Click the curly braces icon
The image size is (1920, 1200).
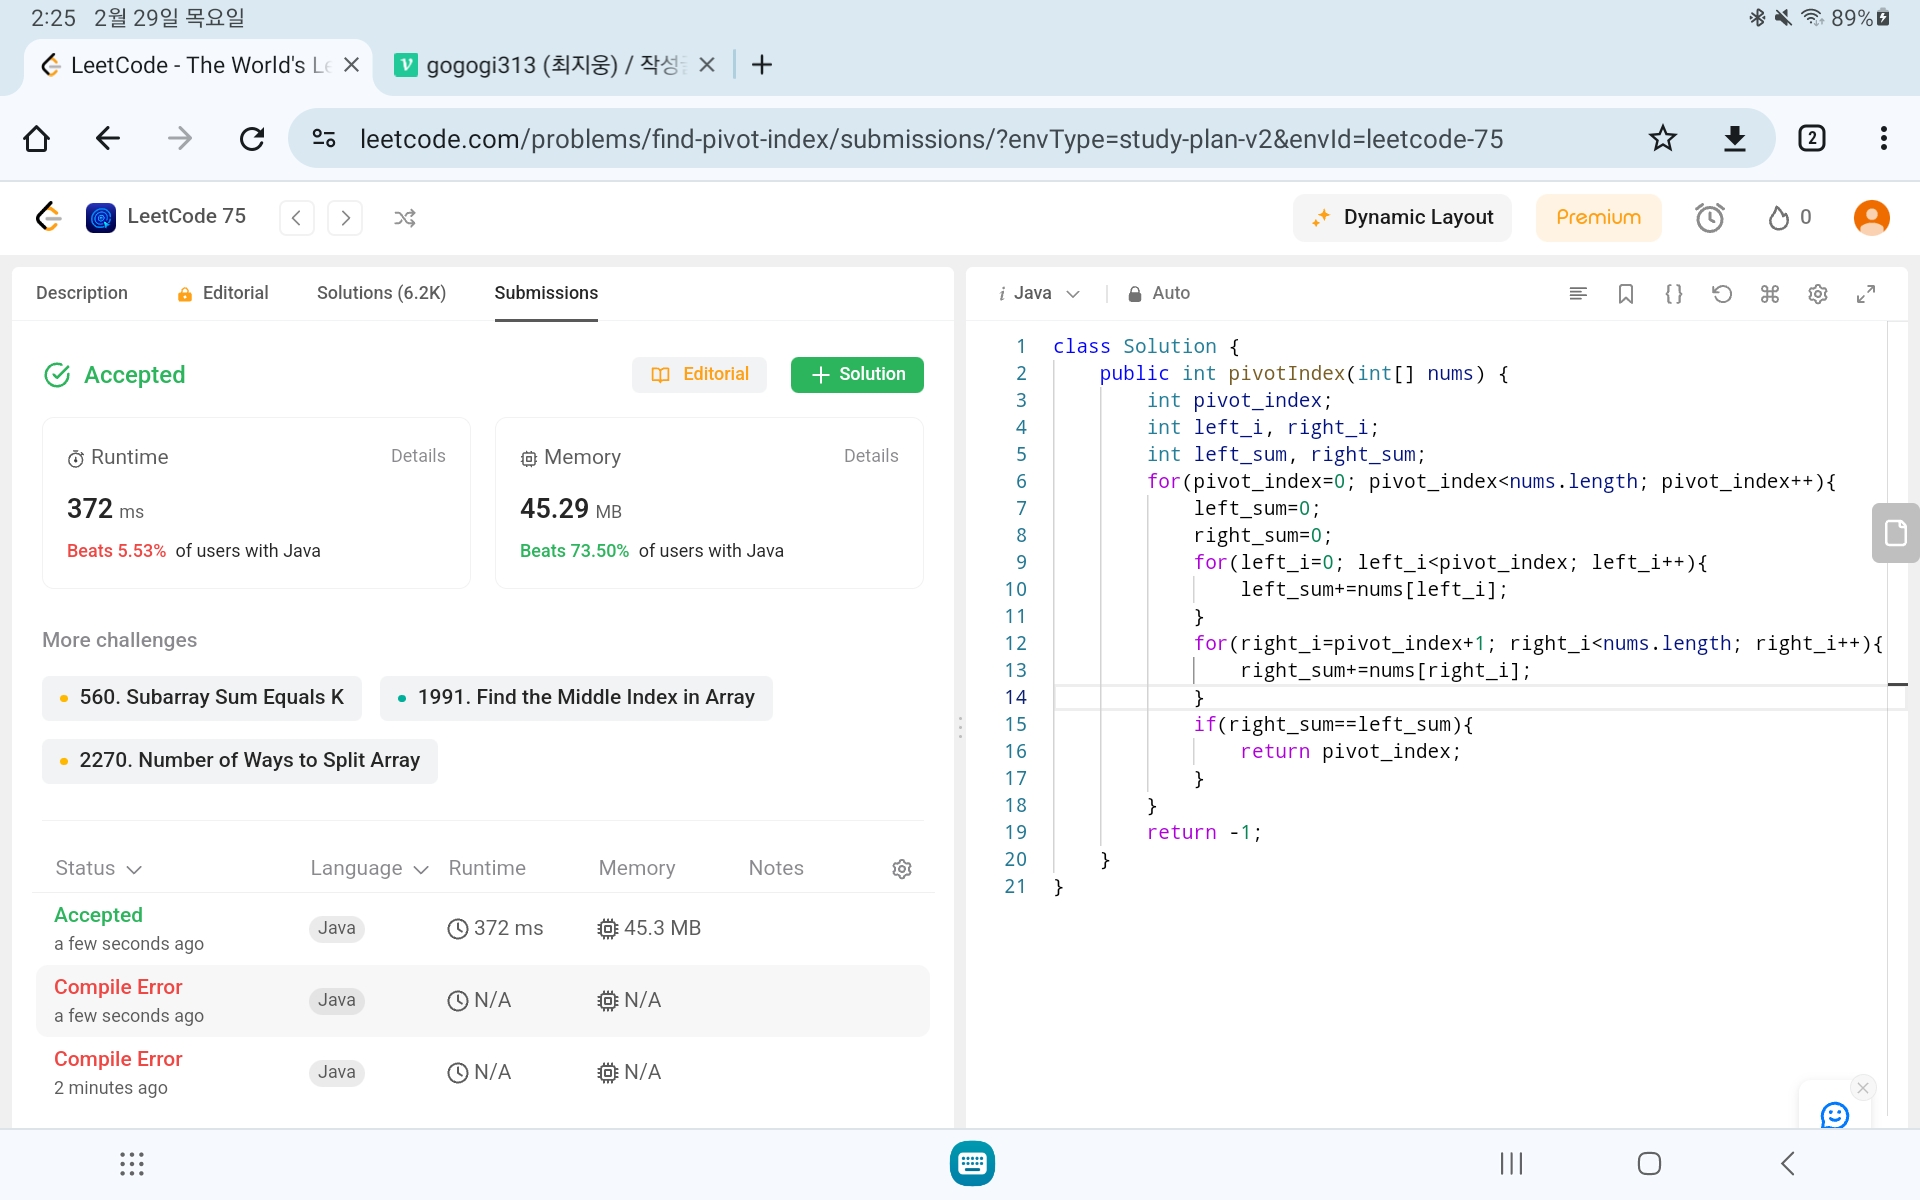[x=1674, y=294]
